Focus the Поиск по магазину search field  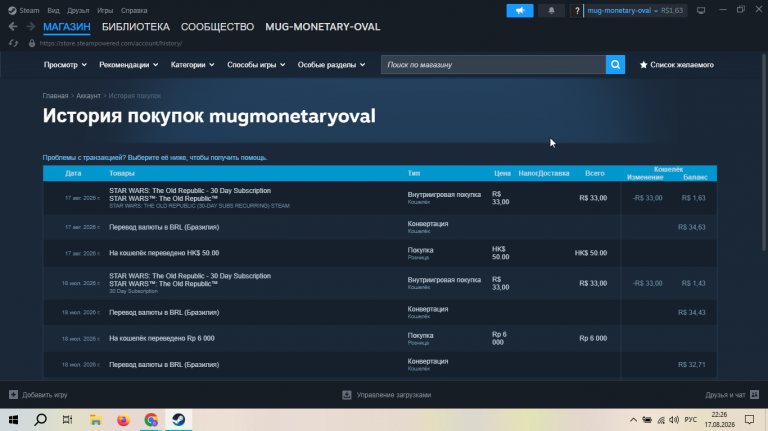(x=493, y=65)
